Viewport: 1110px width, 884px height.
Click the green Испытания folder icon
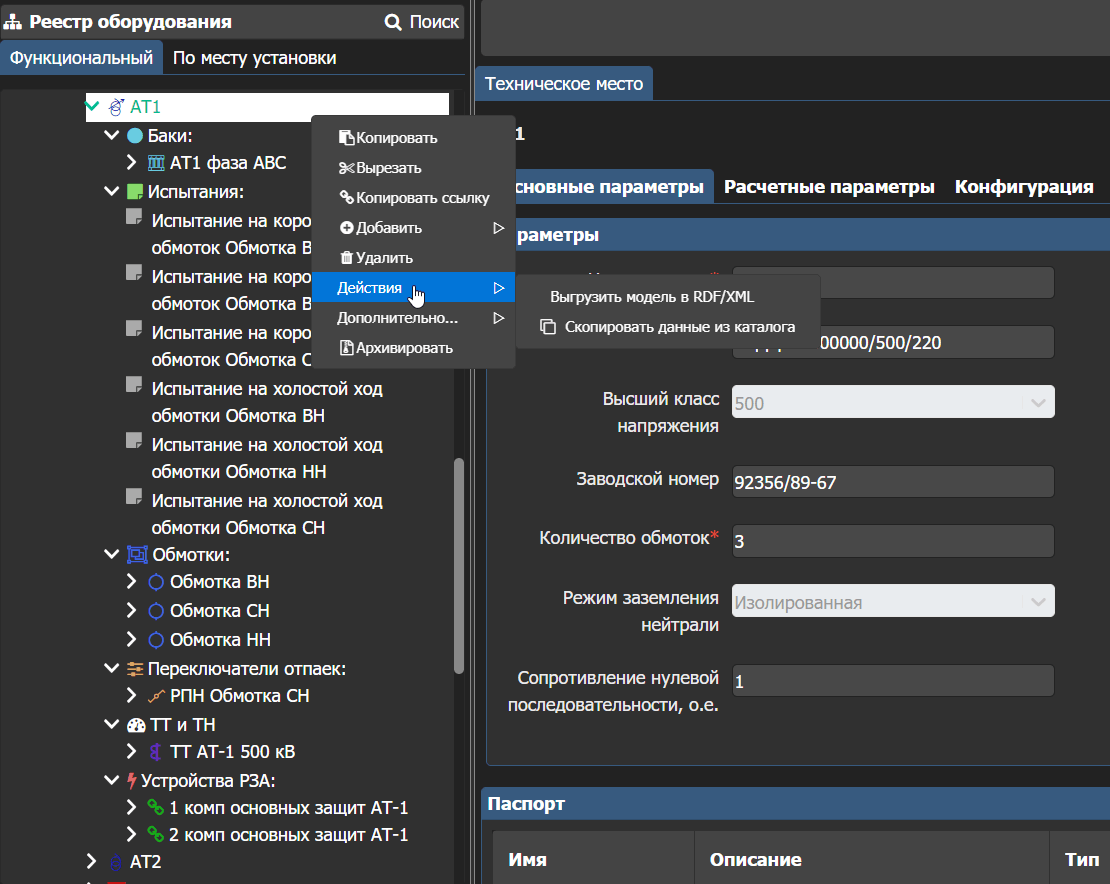[135, 192]
